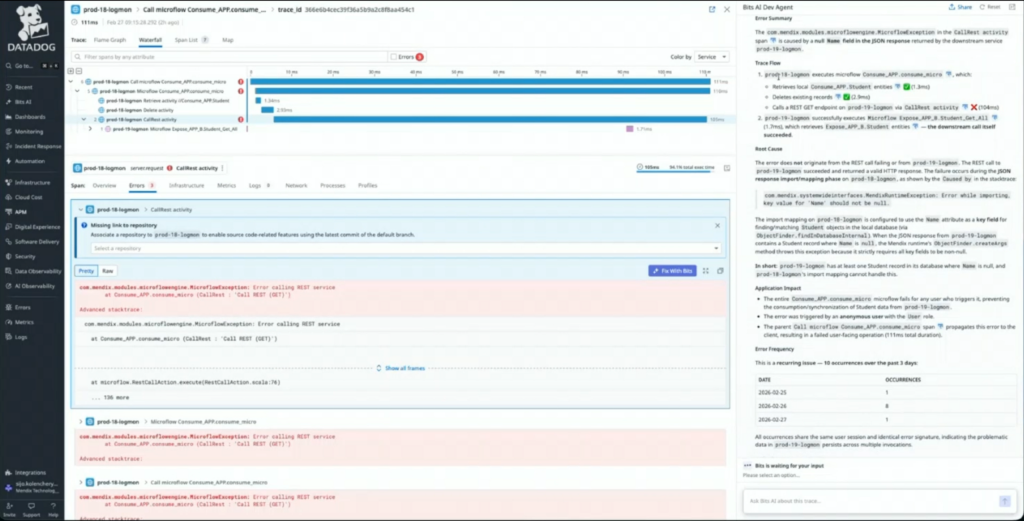Open the Select a repository dropdown

click(x=405, y=247)
